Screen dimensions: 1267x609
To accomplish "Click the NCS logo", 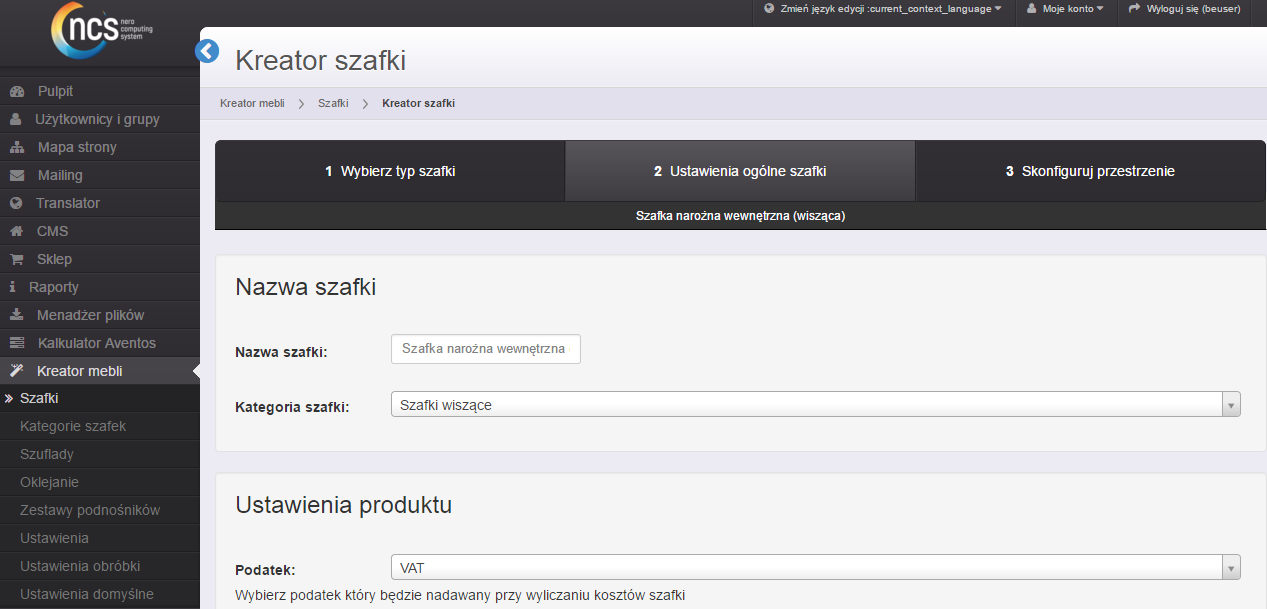I will (x=99, y=31).
